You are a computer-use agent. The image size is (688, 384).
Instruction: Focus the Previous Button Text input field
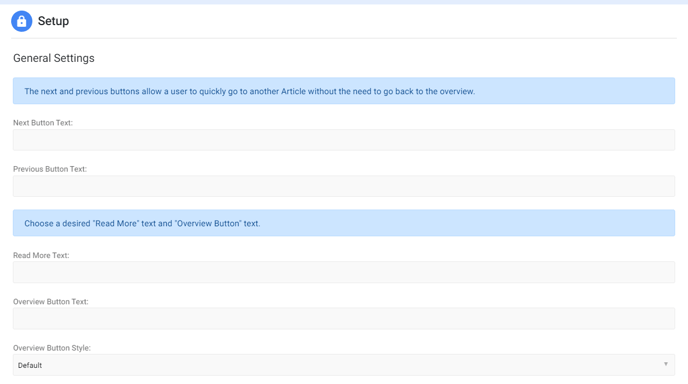[x=344, y=186]
